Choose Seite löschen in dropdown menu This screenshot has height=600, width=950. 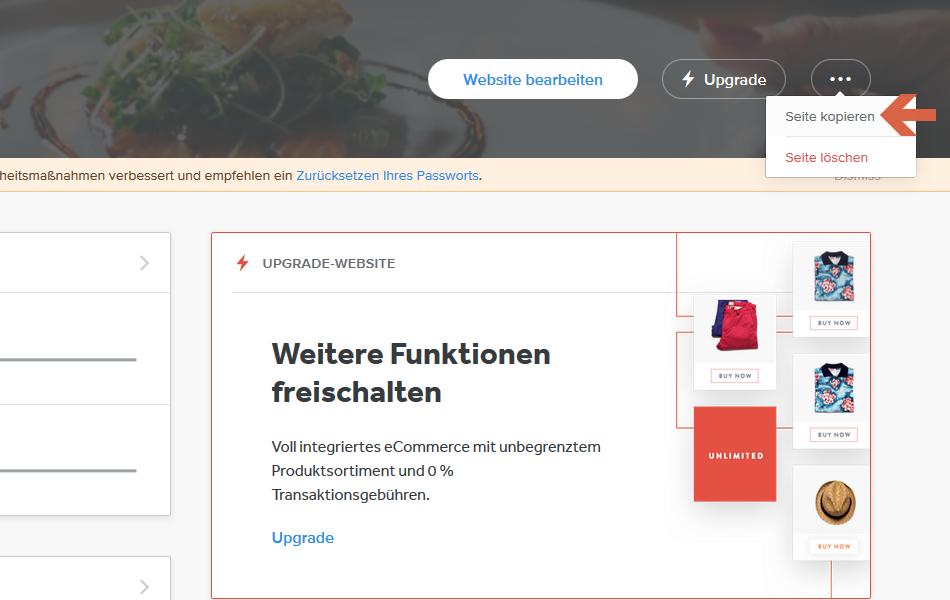(x=826, y=158)
